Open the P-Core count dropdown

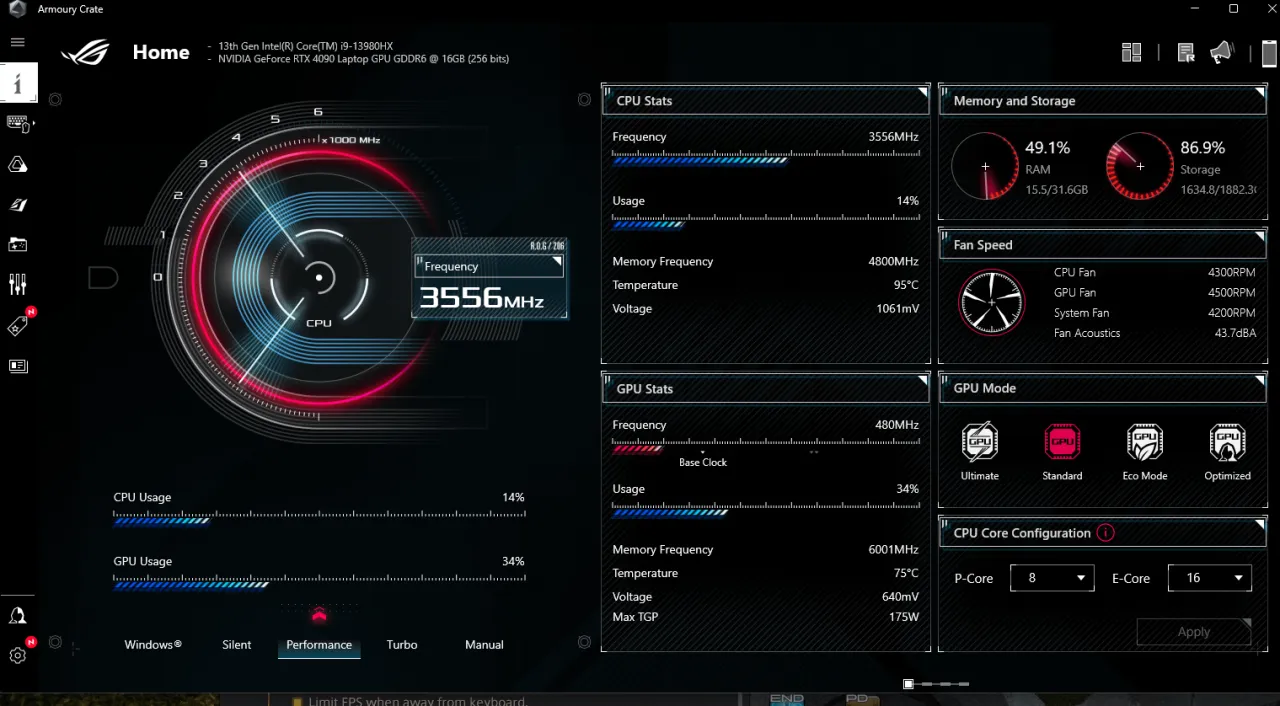click(x=1051, y=578)
